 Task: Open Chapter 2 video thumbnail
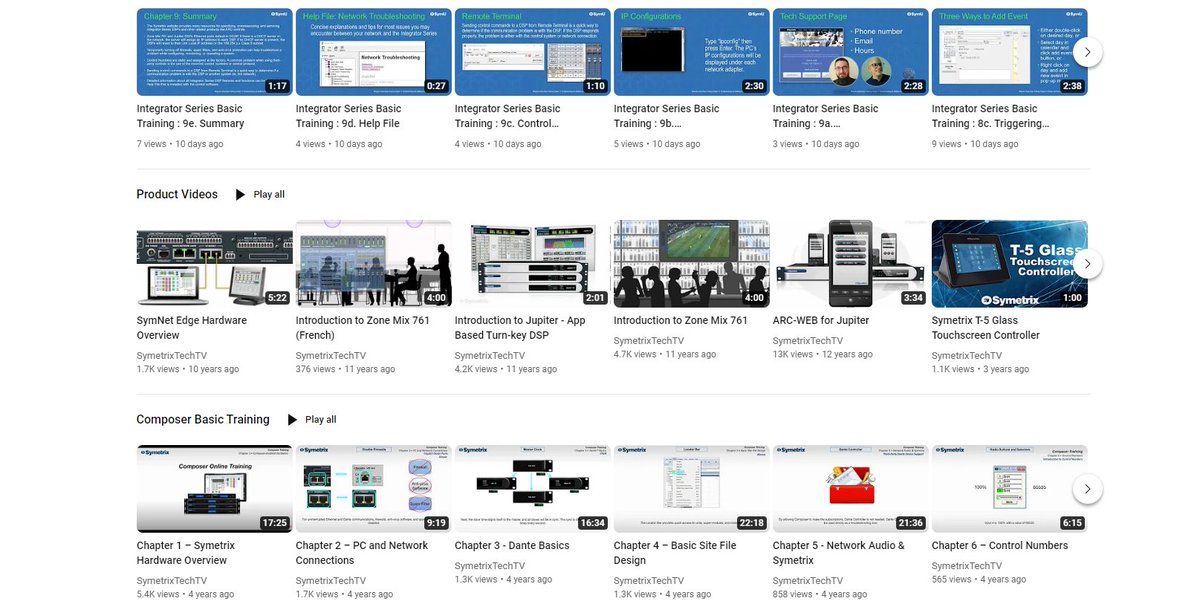[374, 489]
